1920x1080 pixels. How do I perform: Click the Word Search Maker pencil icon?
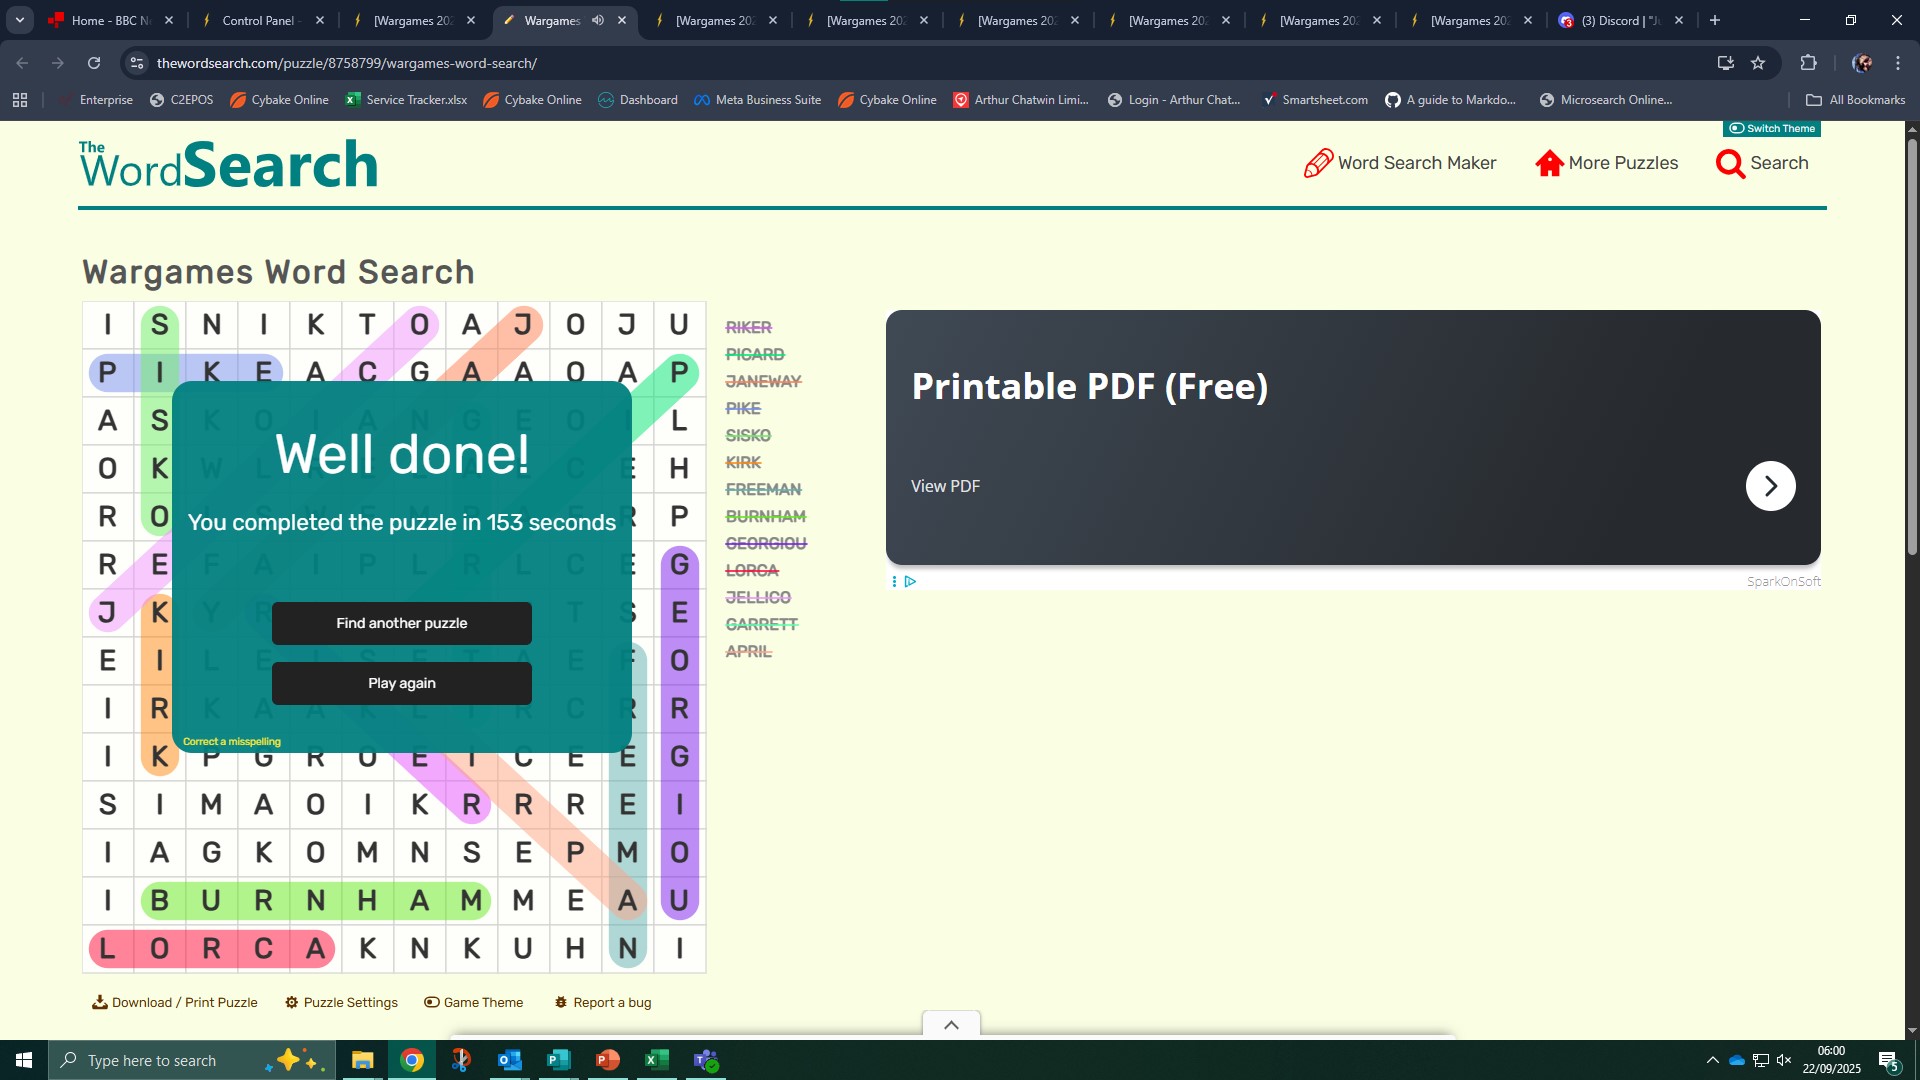coord(1318,163)
